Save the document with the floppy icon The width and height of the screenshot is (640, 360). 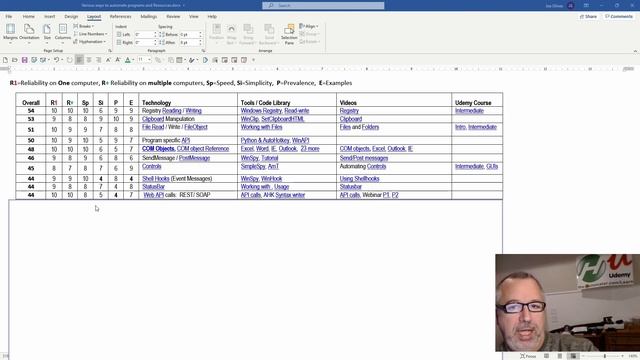[24, 60]
